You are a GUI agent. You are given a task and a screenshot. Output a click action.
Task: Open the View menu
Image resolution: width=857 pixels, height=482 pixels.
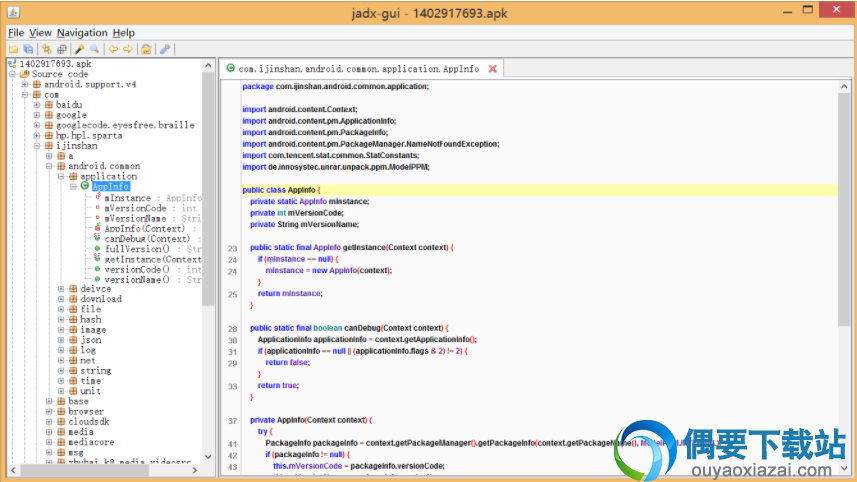(40, 33)
